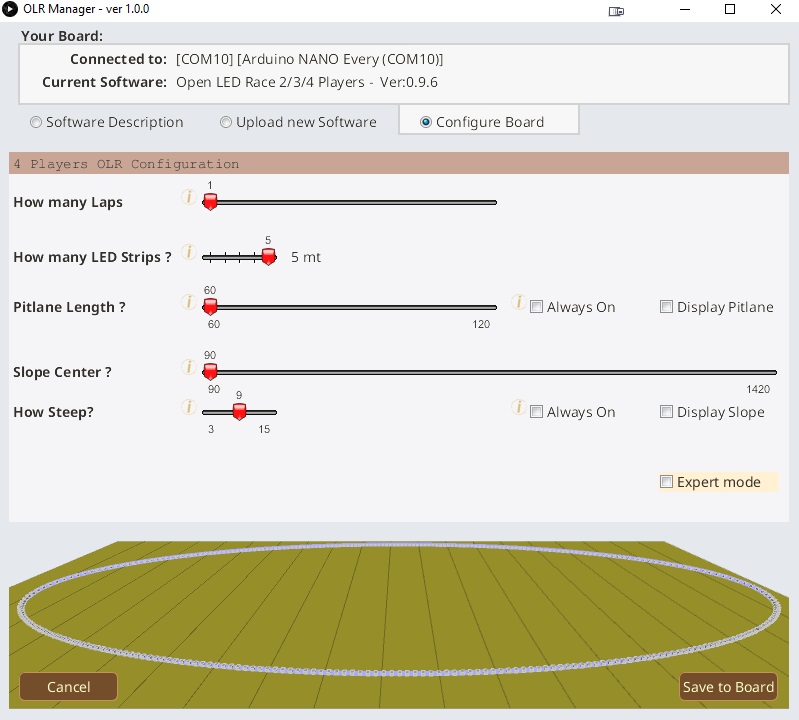Click the 3D LED track ring preview
The image size is (799, 720).
[399, 609]
